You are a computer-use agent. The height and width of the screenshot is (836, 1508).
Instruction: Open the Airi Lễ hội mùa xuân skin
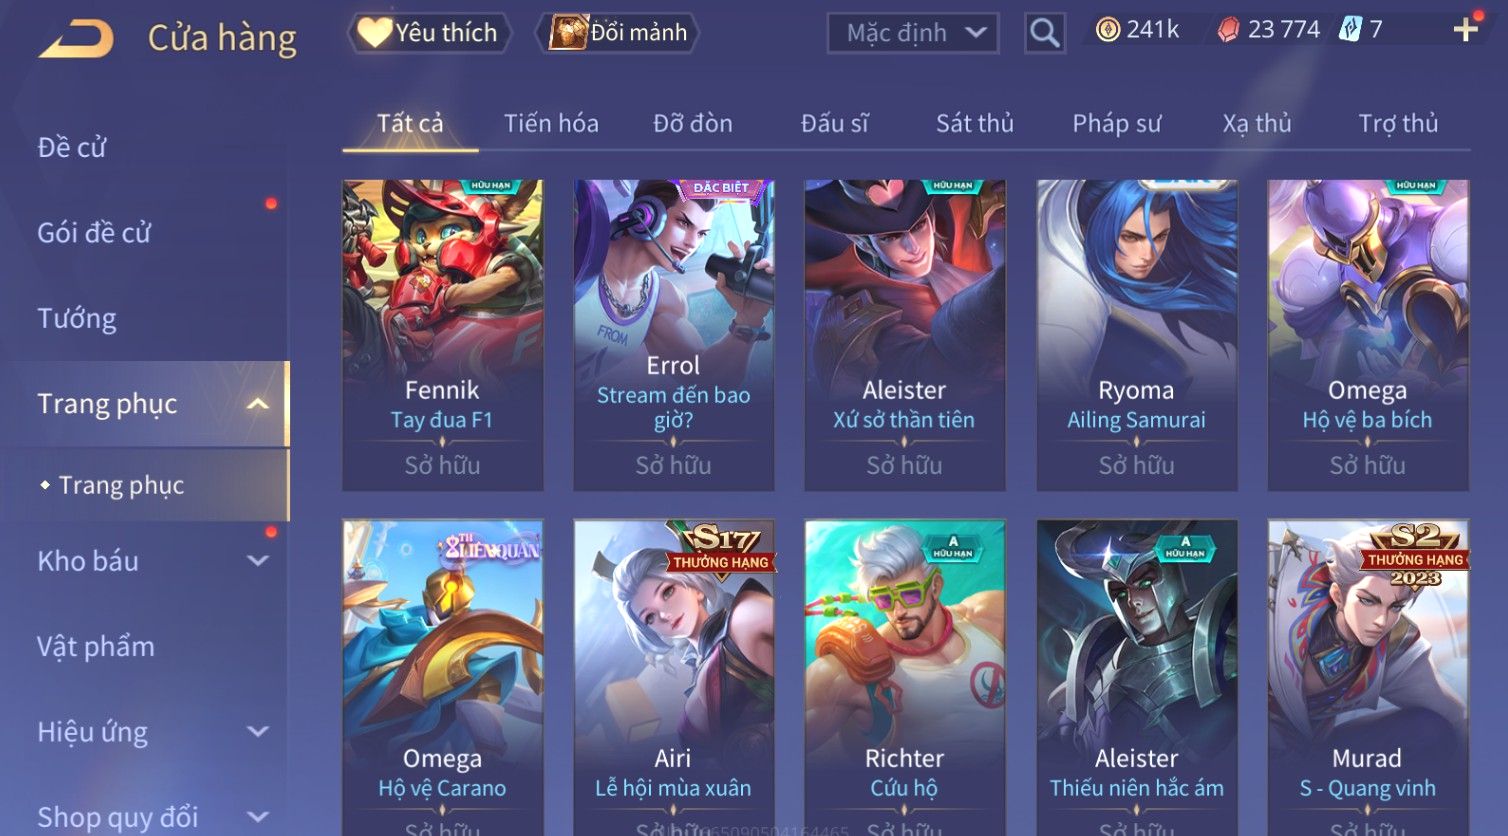pyautogui.click(x=674, y=677)
